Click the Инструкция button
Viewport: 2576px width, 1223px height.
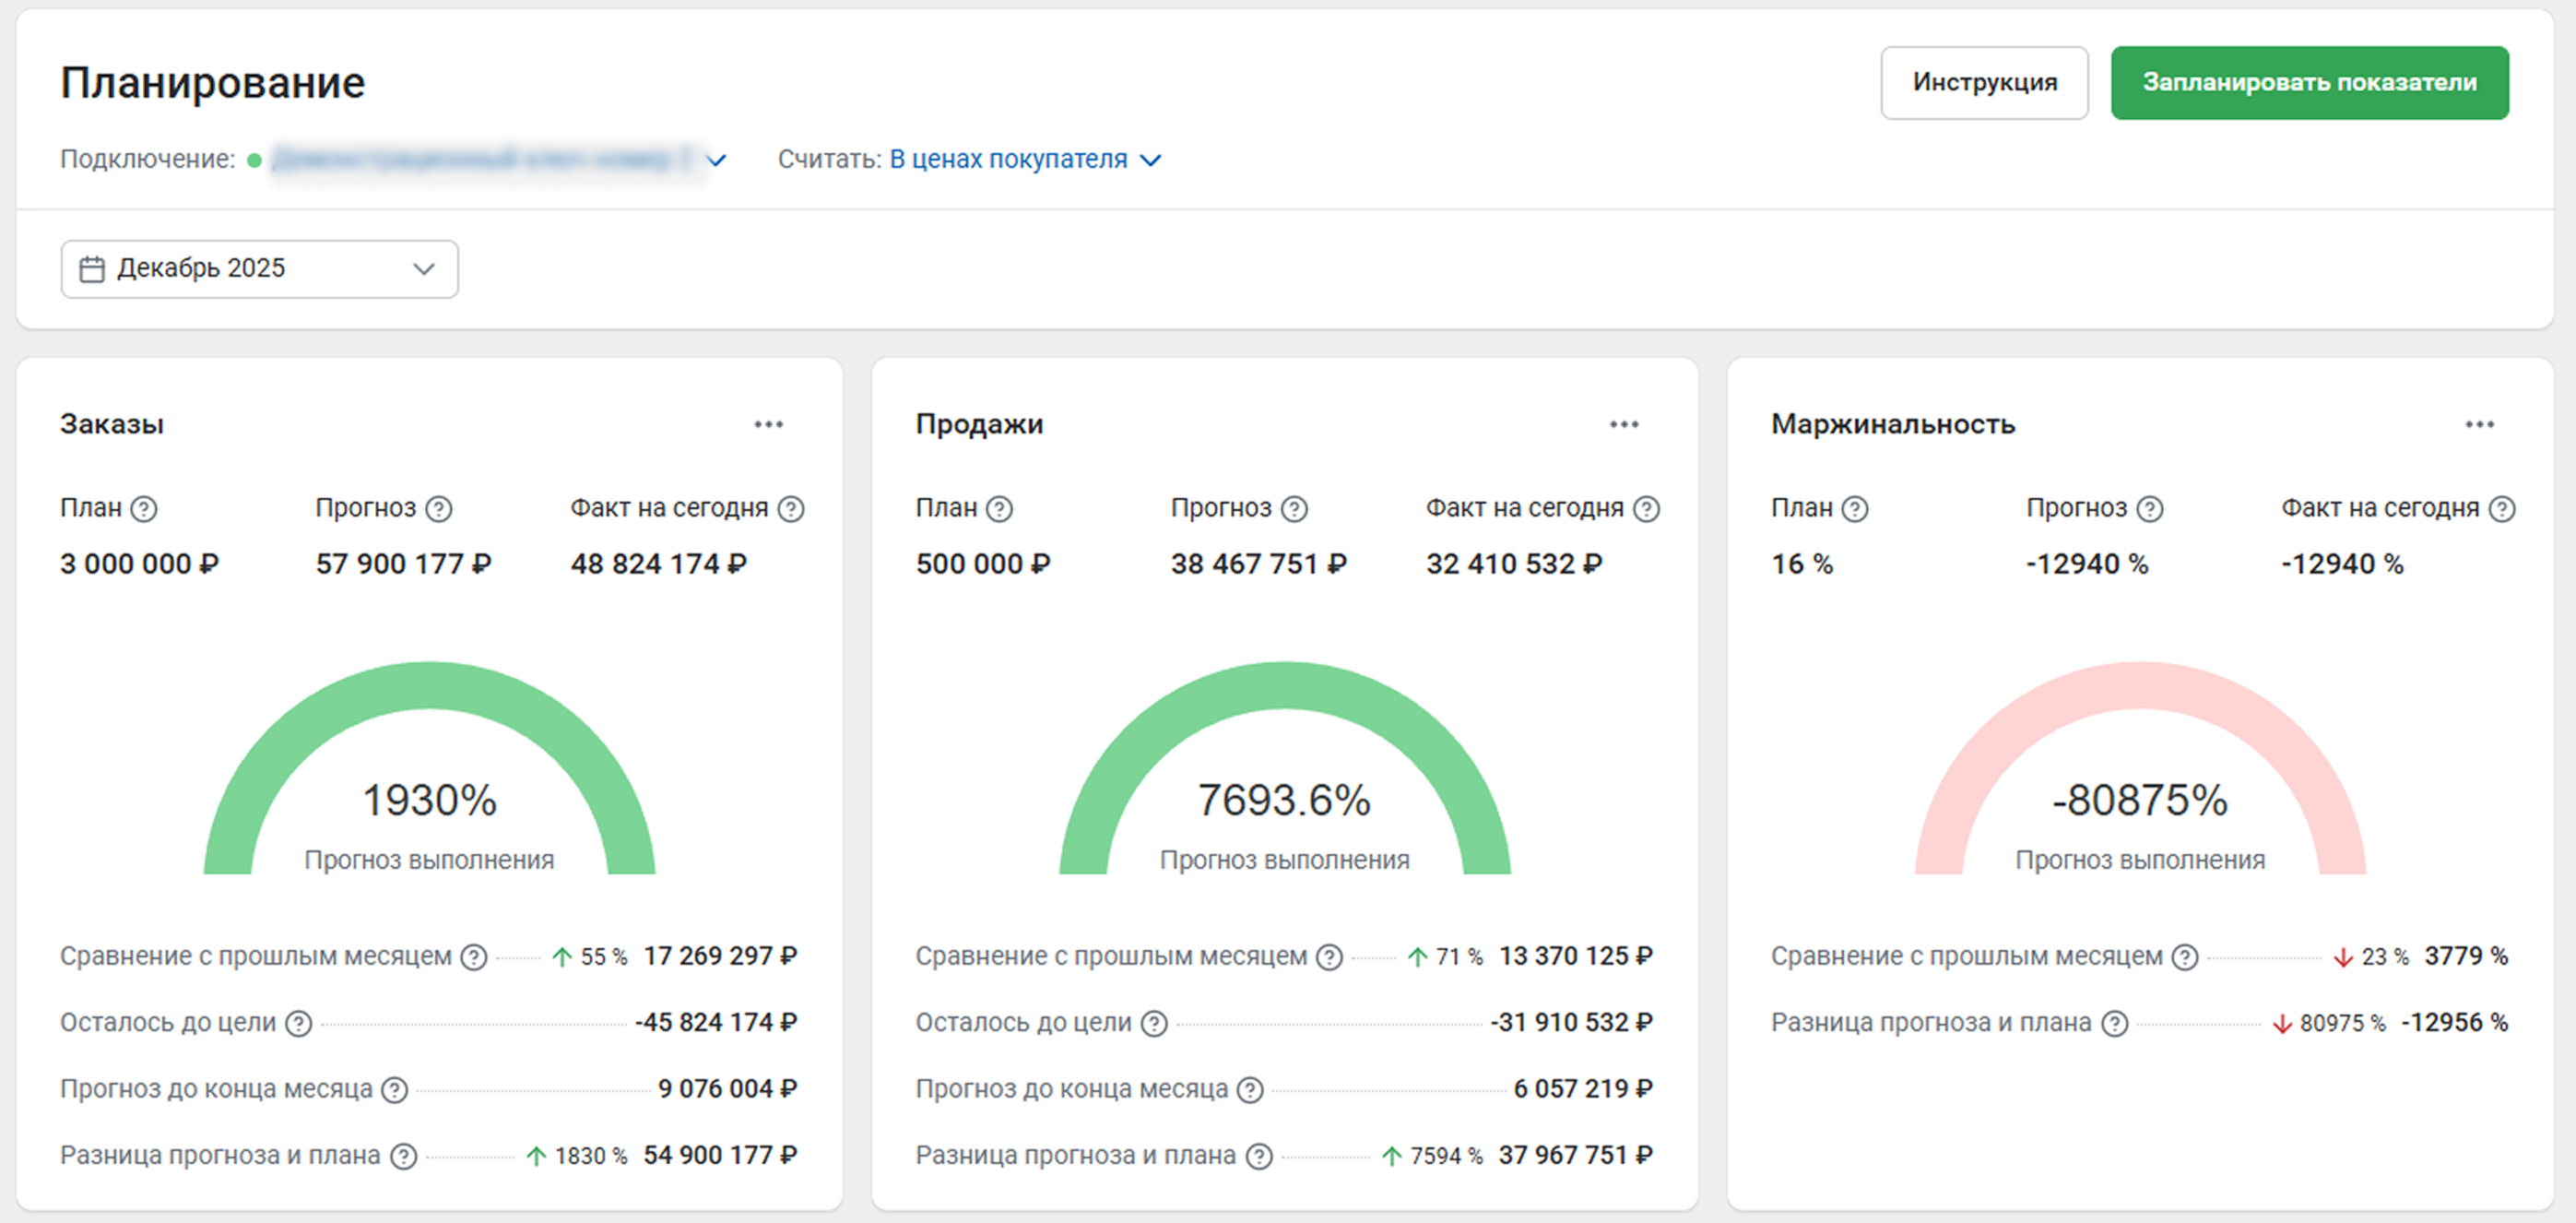tap(1983, 83)
